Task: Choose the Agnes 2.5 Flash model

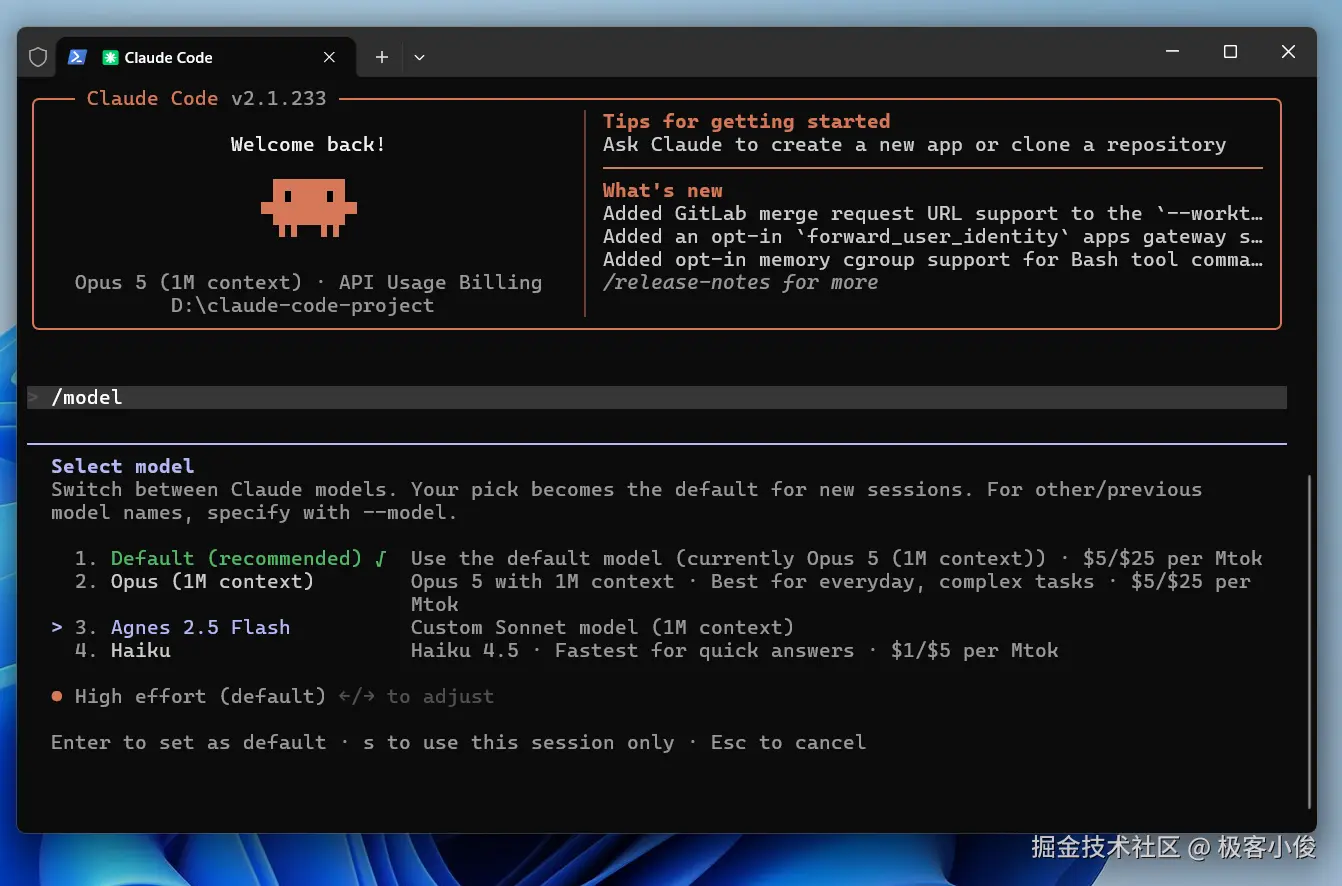Action: [x=182, y=627]
